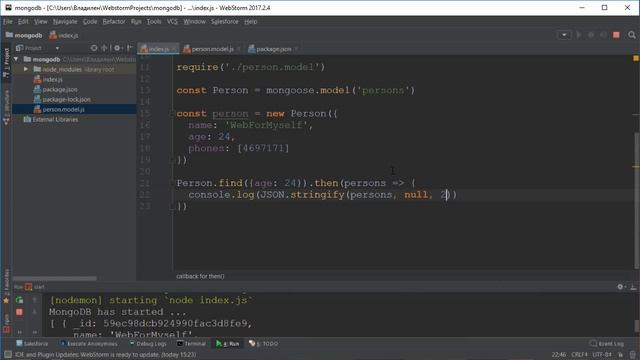Image resolution: width=640 pixels, height=360 pixels.
Task: Click Search Everywhere magnifier icon
Action: coord(632,35)
